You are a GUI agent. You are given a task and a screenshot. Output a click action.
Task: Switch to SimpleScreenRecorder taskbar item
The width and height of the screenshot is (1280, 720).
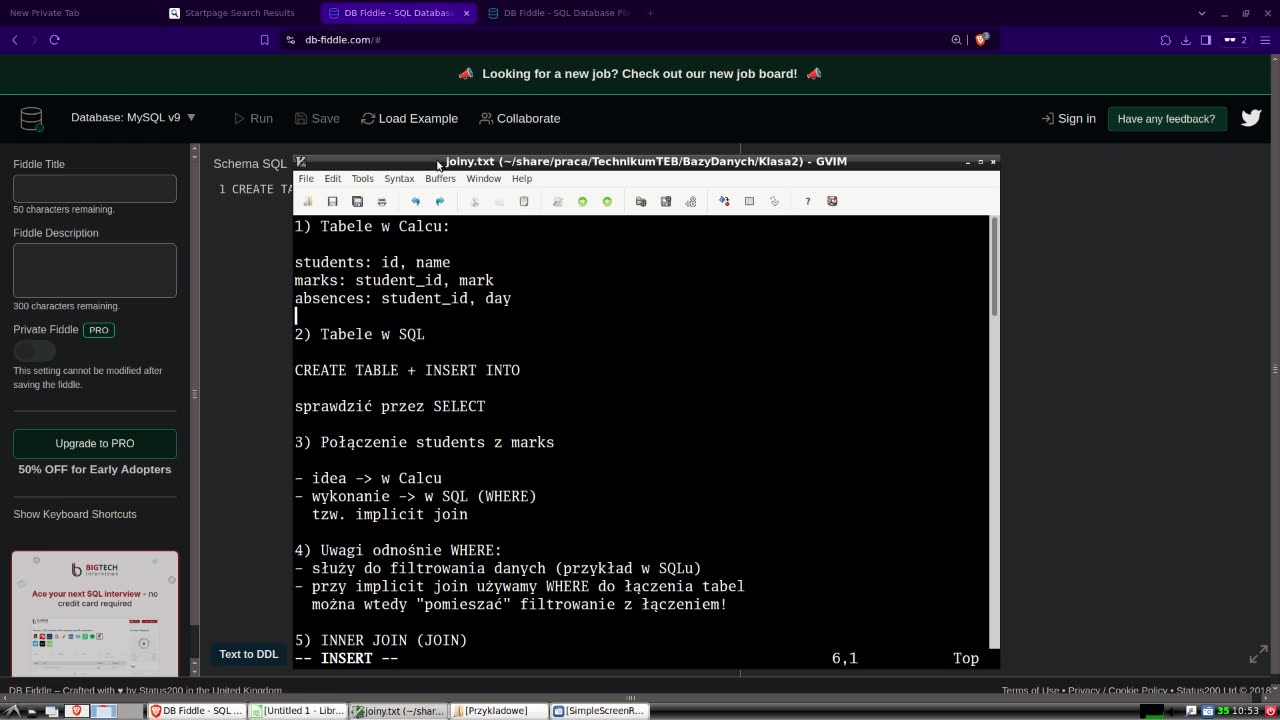(x=600, y=711)
